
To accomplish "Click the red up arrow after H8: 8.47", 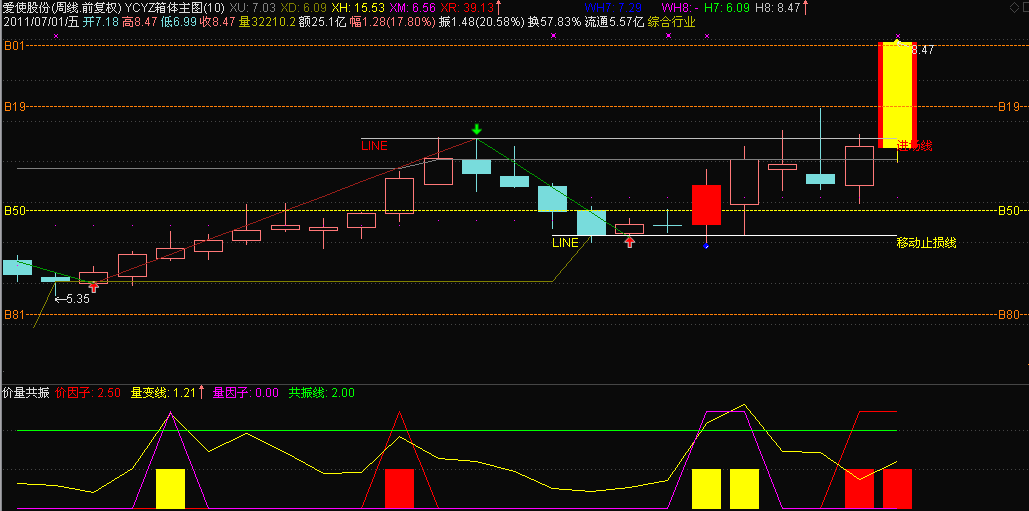I will coord(806,8).
